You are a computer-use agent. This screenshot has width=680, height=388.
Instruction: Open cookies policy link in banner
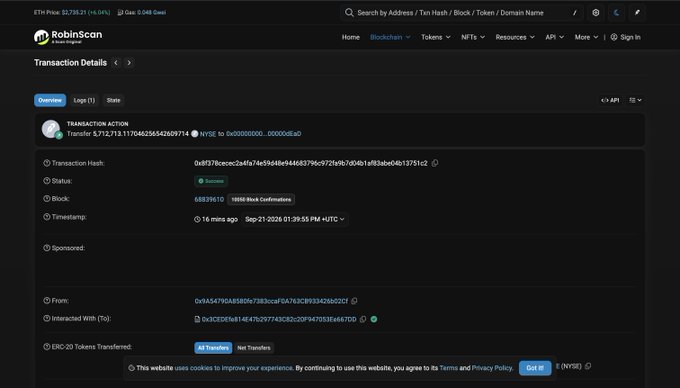click(x=234, y=368)
